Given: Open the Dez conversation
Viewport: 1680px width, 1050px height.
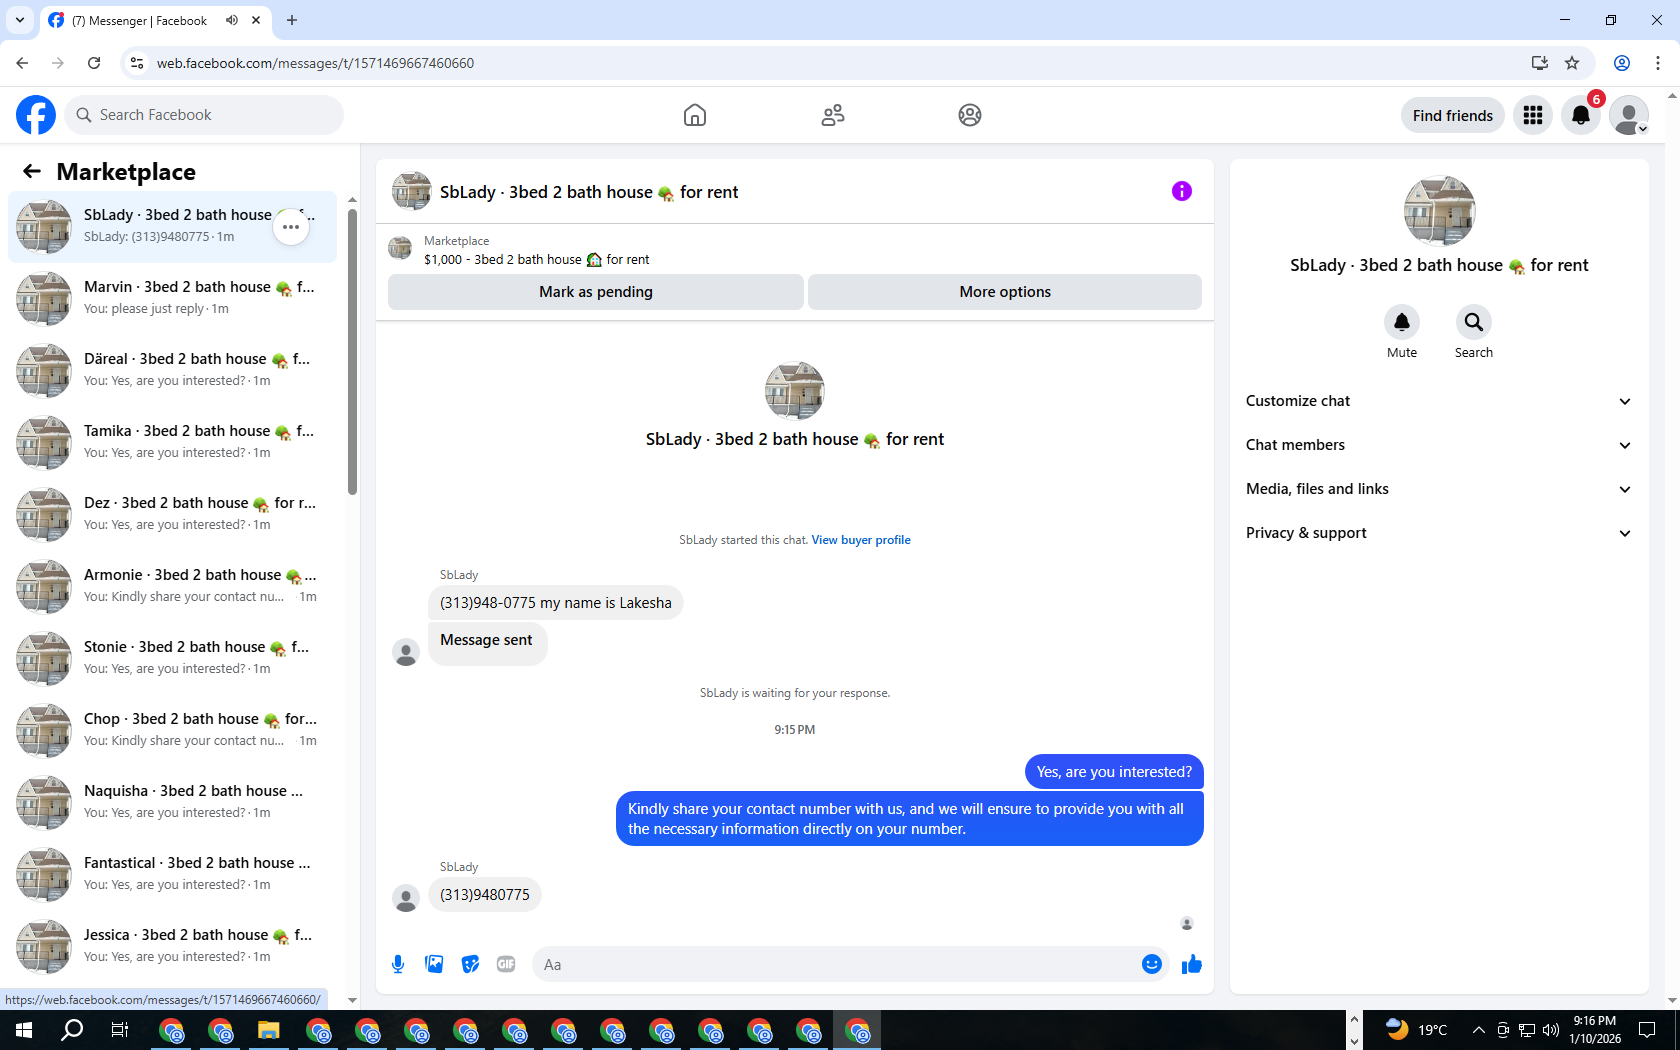Looking at the screenshot, I should (x=172, y=514).
